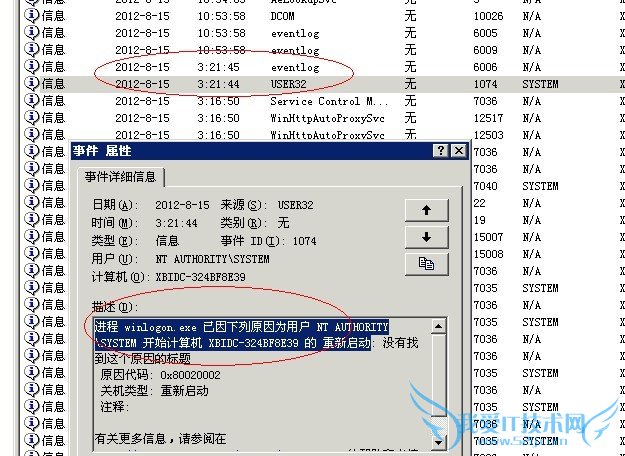Click the WinHttpAutoProxySvc cell of event 12517

[x=327, y=118]
